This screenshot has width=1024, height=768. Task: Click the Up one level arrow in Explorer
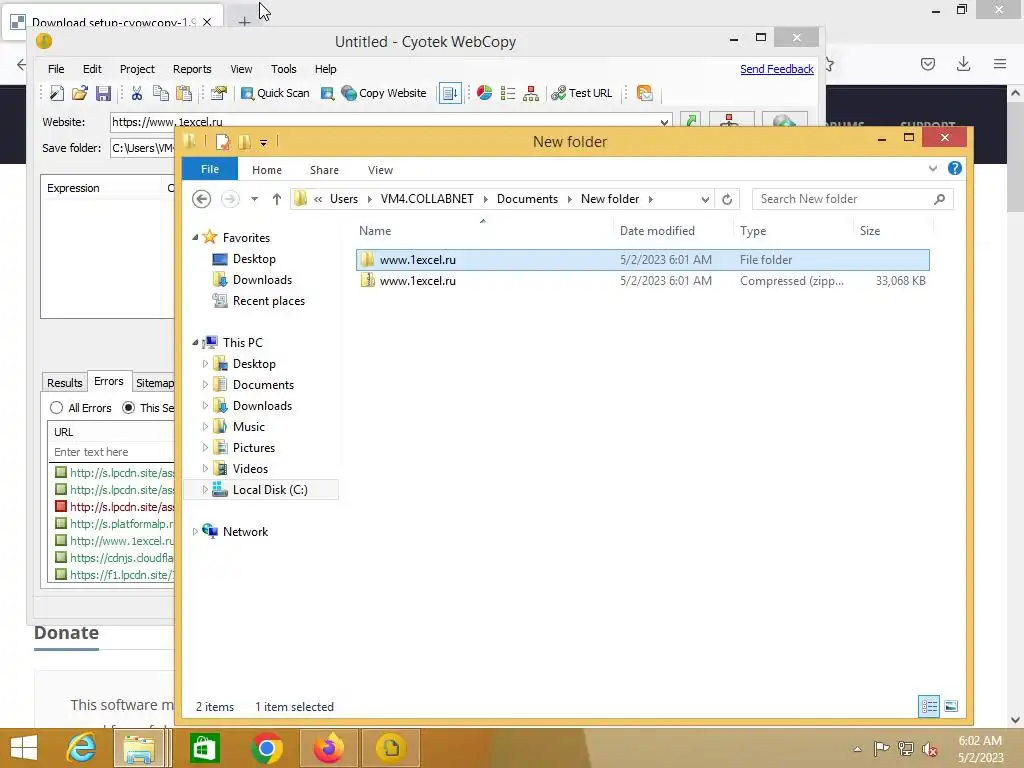(x=277, y=199)
